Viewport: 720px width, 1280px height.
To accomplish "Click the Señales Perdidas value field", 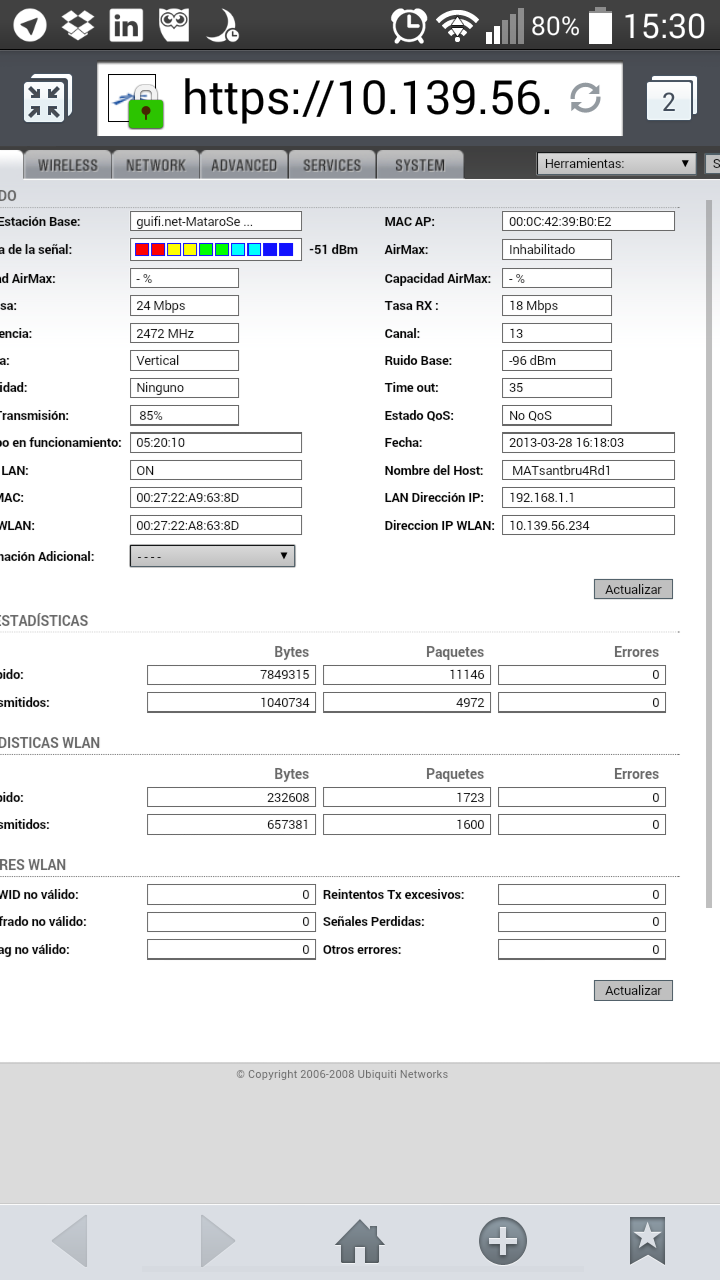I will pyautogui.click(x=582, y=922).
